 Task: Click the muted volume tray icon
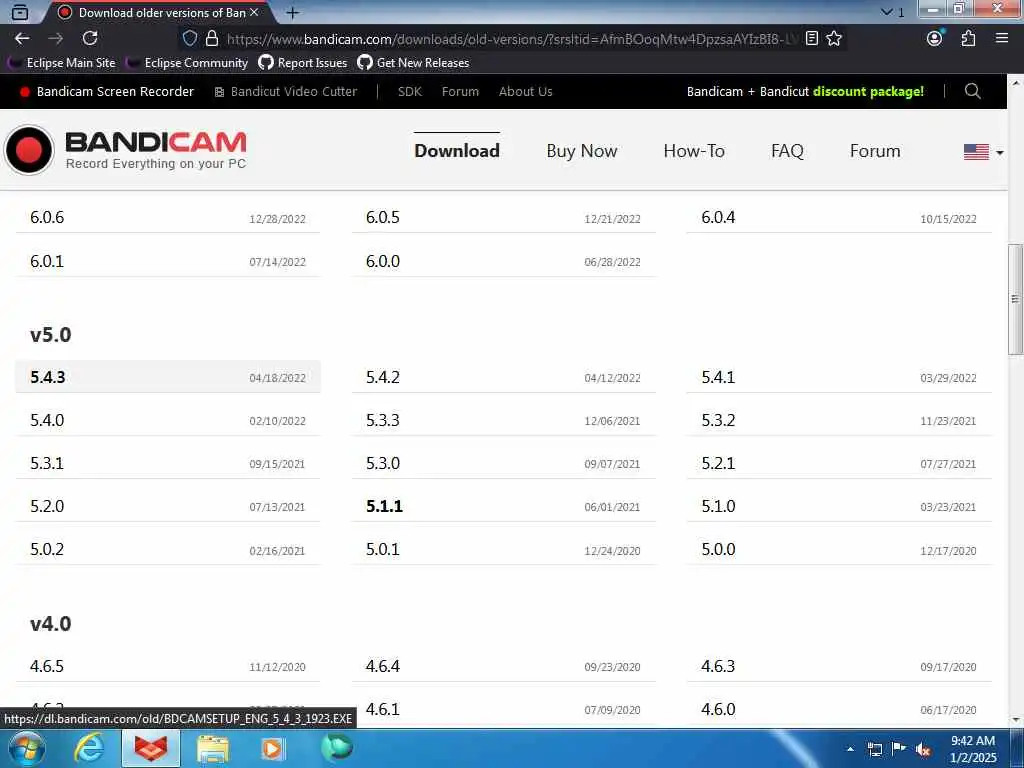[x=923, y=749]
